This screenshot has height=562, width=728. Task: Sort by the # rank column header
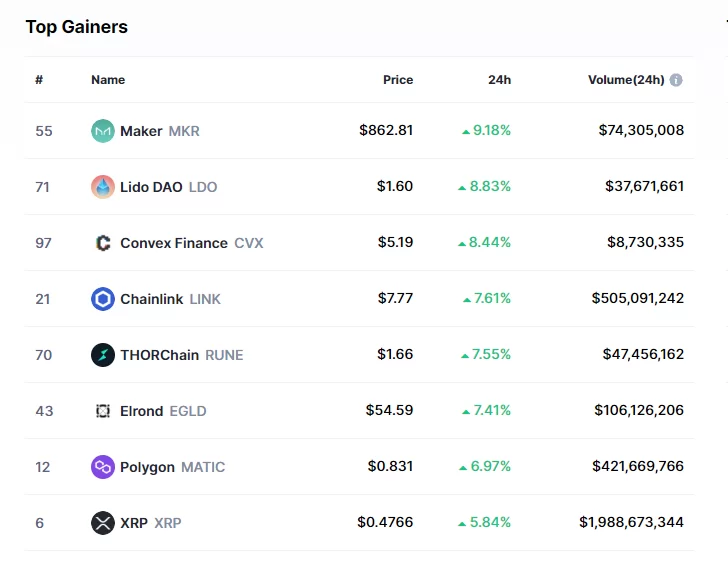point(39,80)
